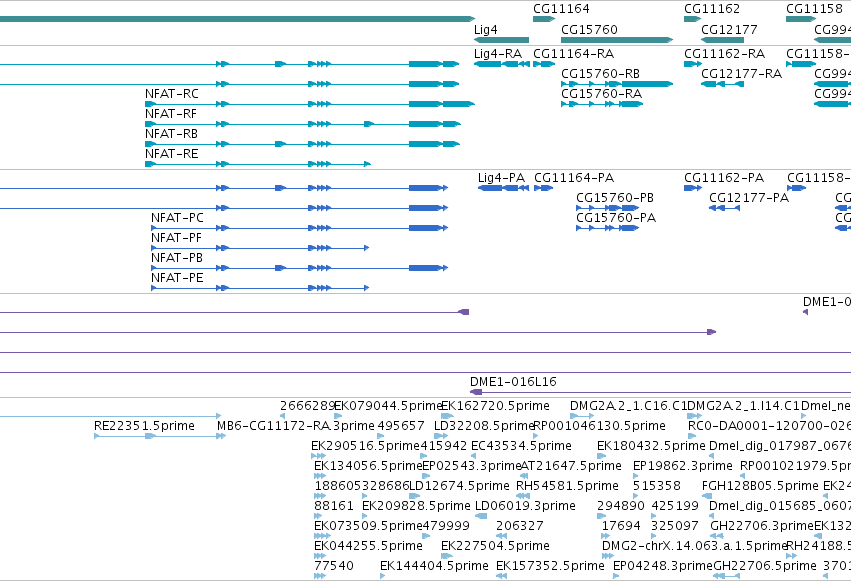
Task: Select the CG15760-PB protein label
Action: pyautogui.click(x=615, y=197)
